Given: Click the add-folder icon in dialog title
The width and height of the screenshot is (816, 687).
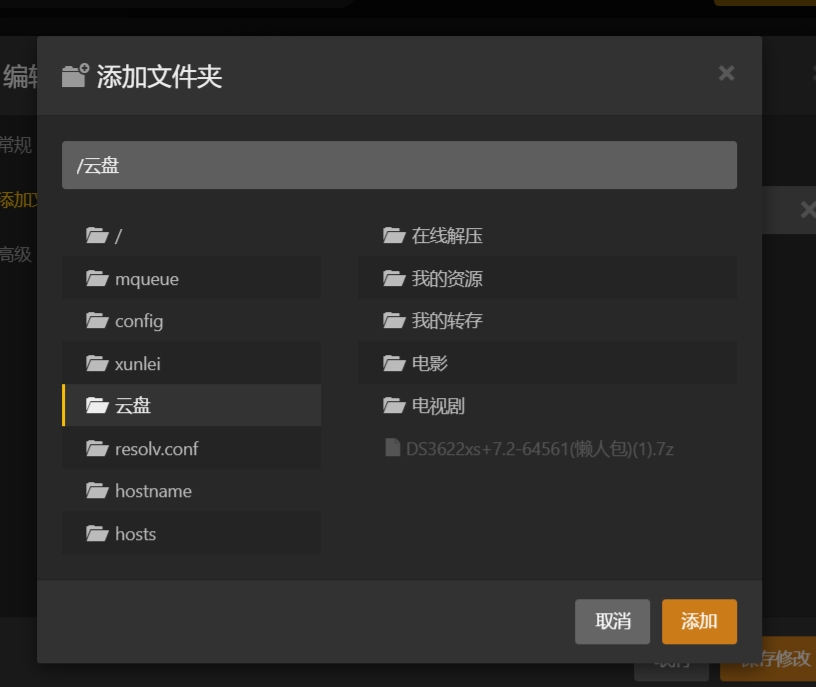Looking at the screenshot, I should (x=75, y=76).
